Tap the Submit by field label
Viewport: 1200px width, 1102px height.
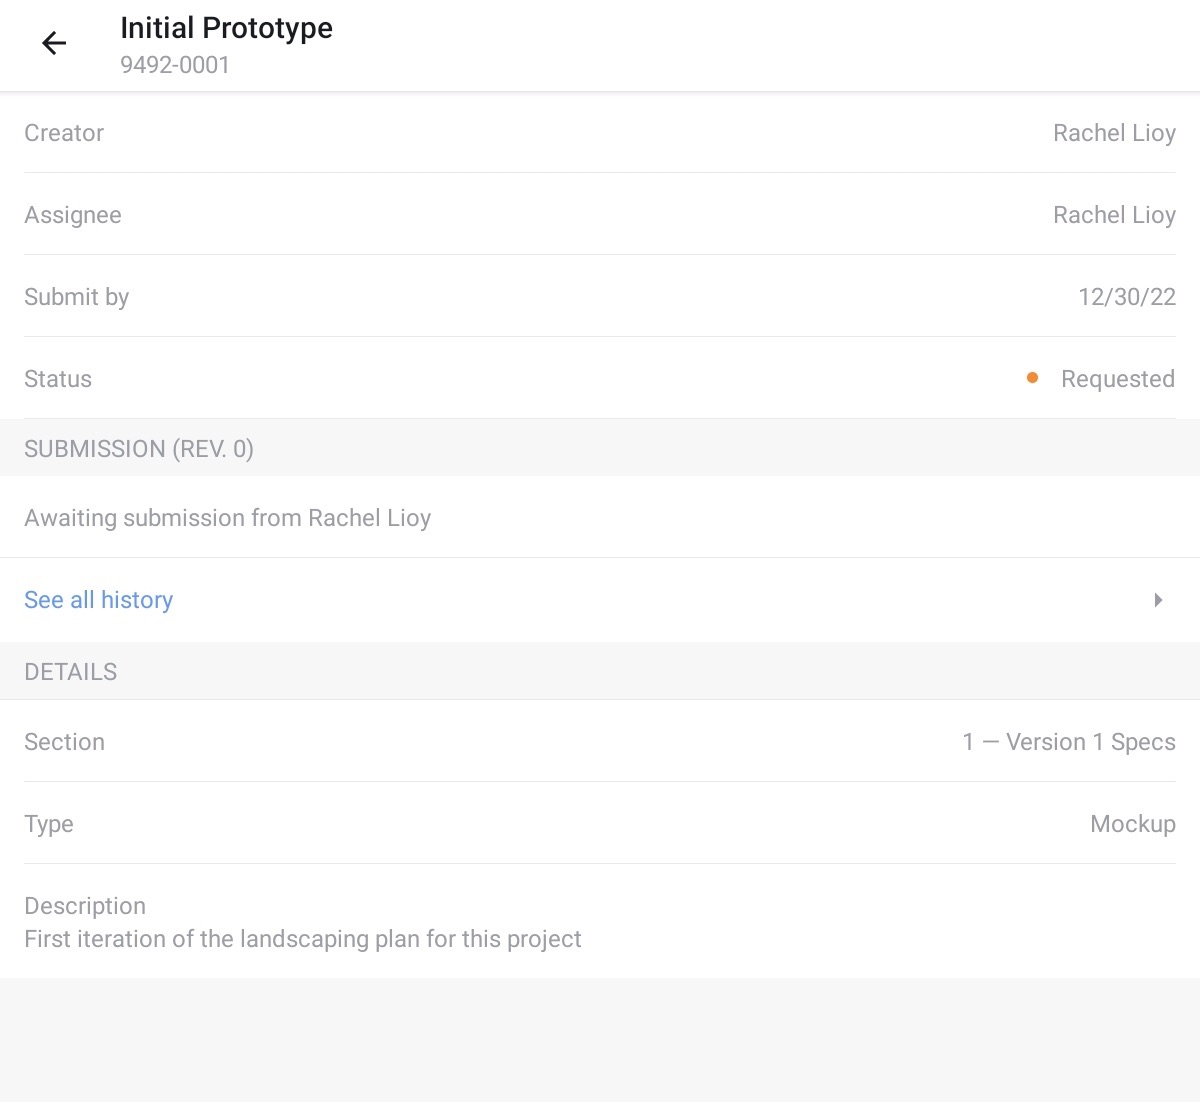pos(77,297)
